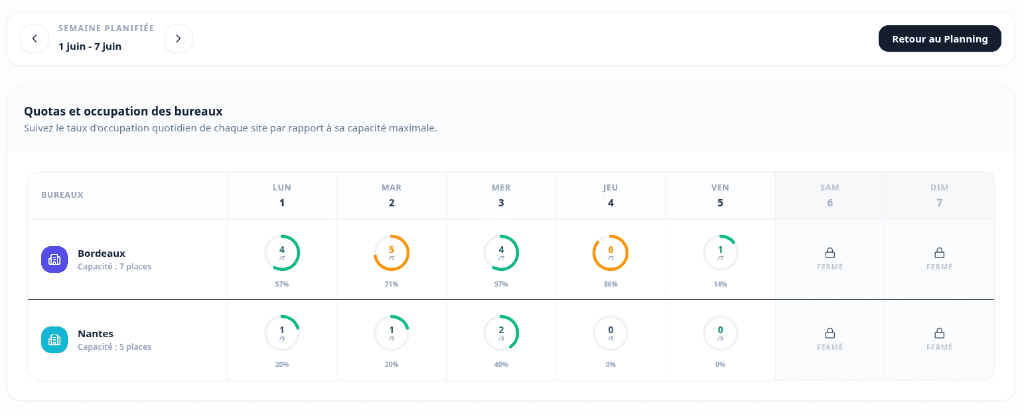Click Bordeaux Sunday lock icon
The image size is (1024, 418).
tap(939, 253)
